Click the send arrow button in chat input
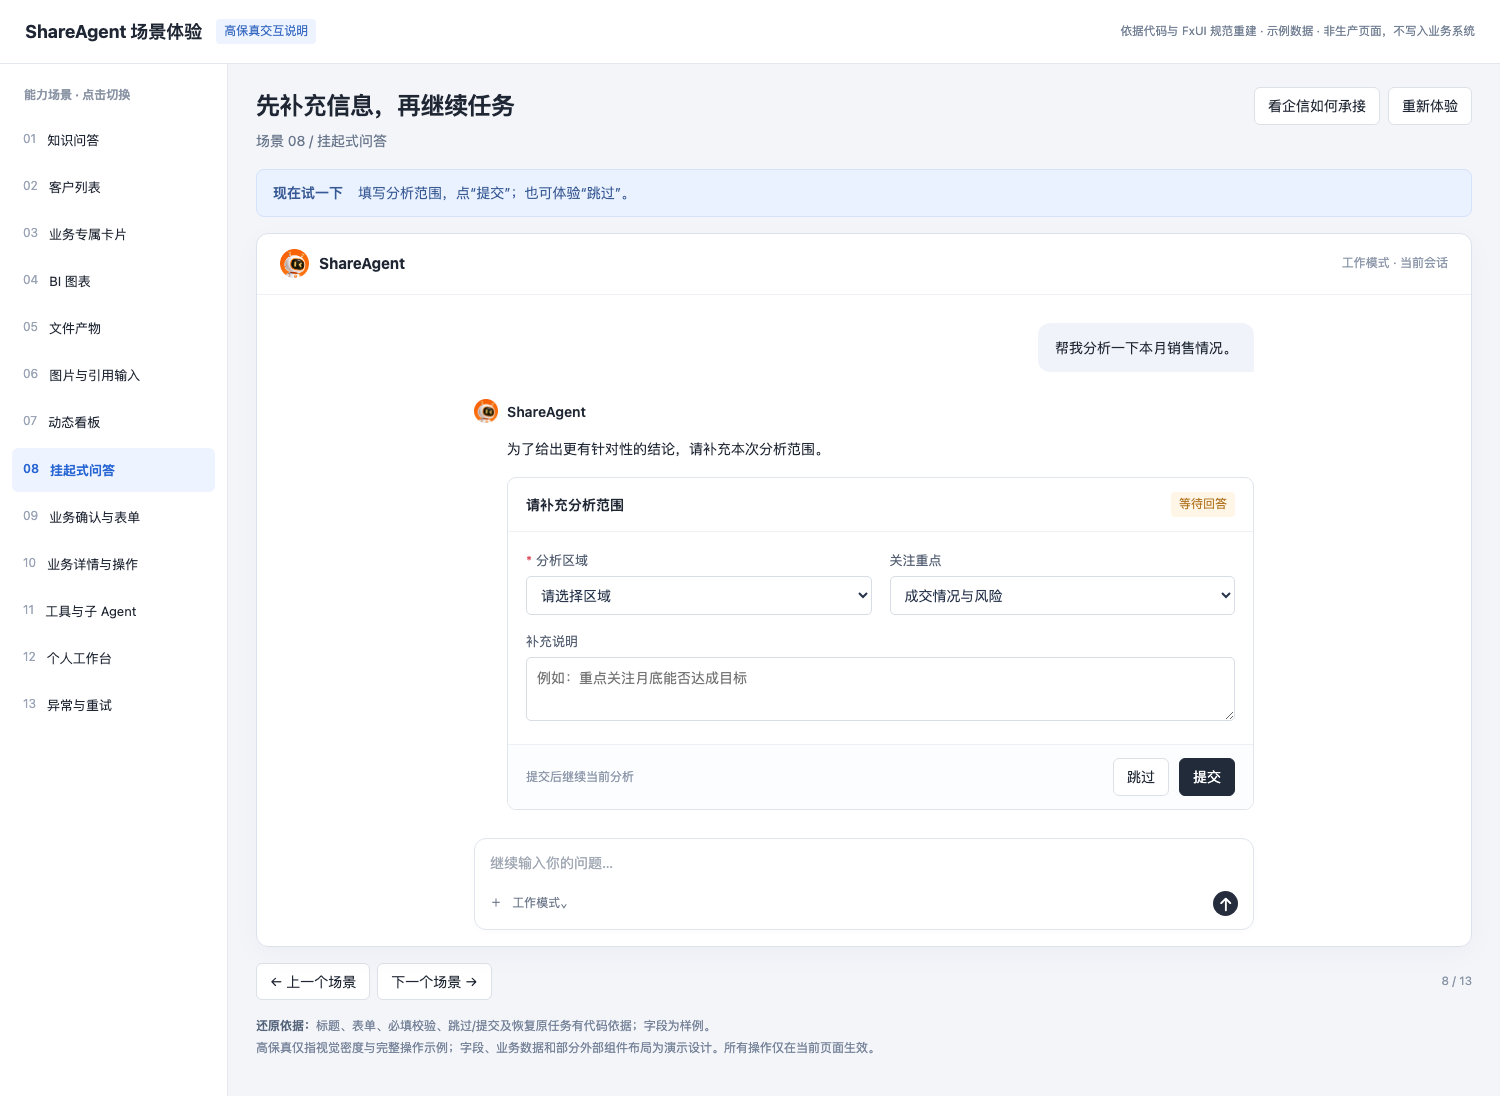 [1225, 903]
